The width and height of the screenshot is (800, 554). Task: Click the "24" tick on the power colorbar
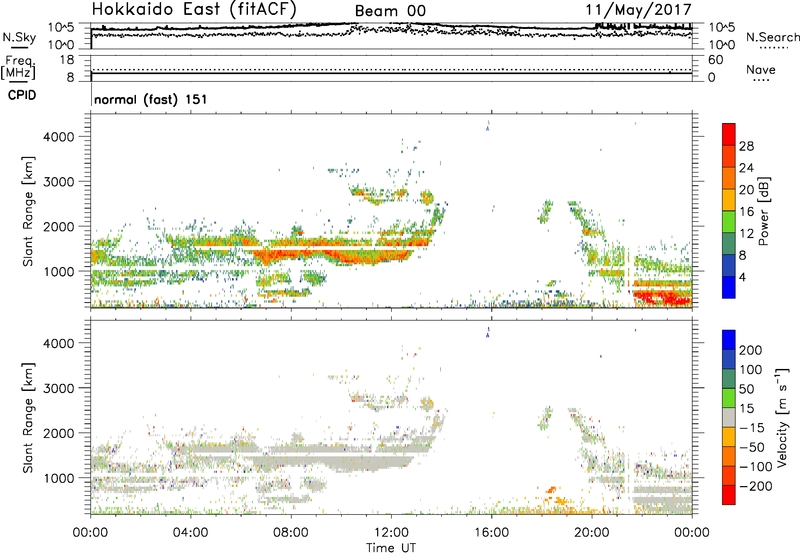pyautogui.click(x=746, y=168)
